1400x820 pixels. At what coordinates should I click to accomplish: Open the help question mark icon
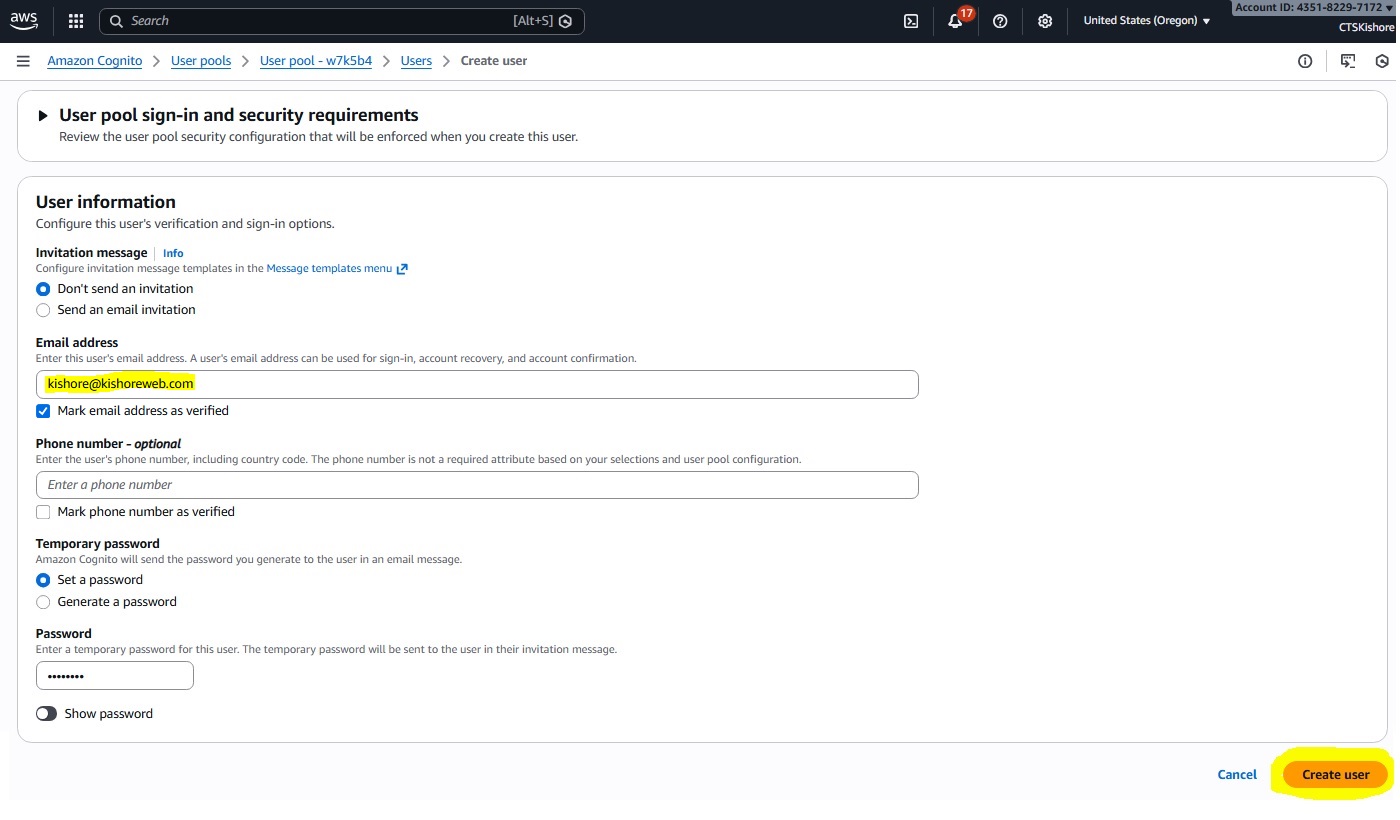[1000, 21]
